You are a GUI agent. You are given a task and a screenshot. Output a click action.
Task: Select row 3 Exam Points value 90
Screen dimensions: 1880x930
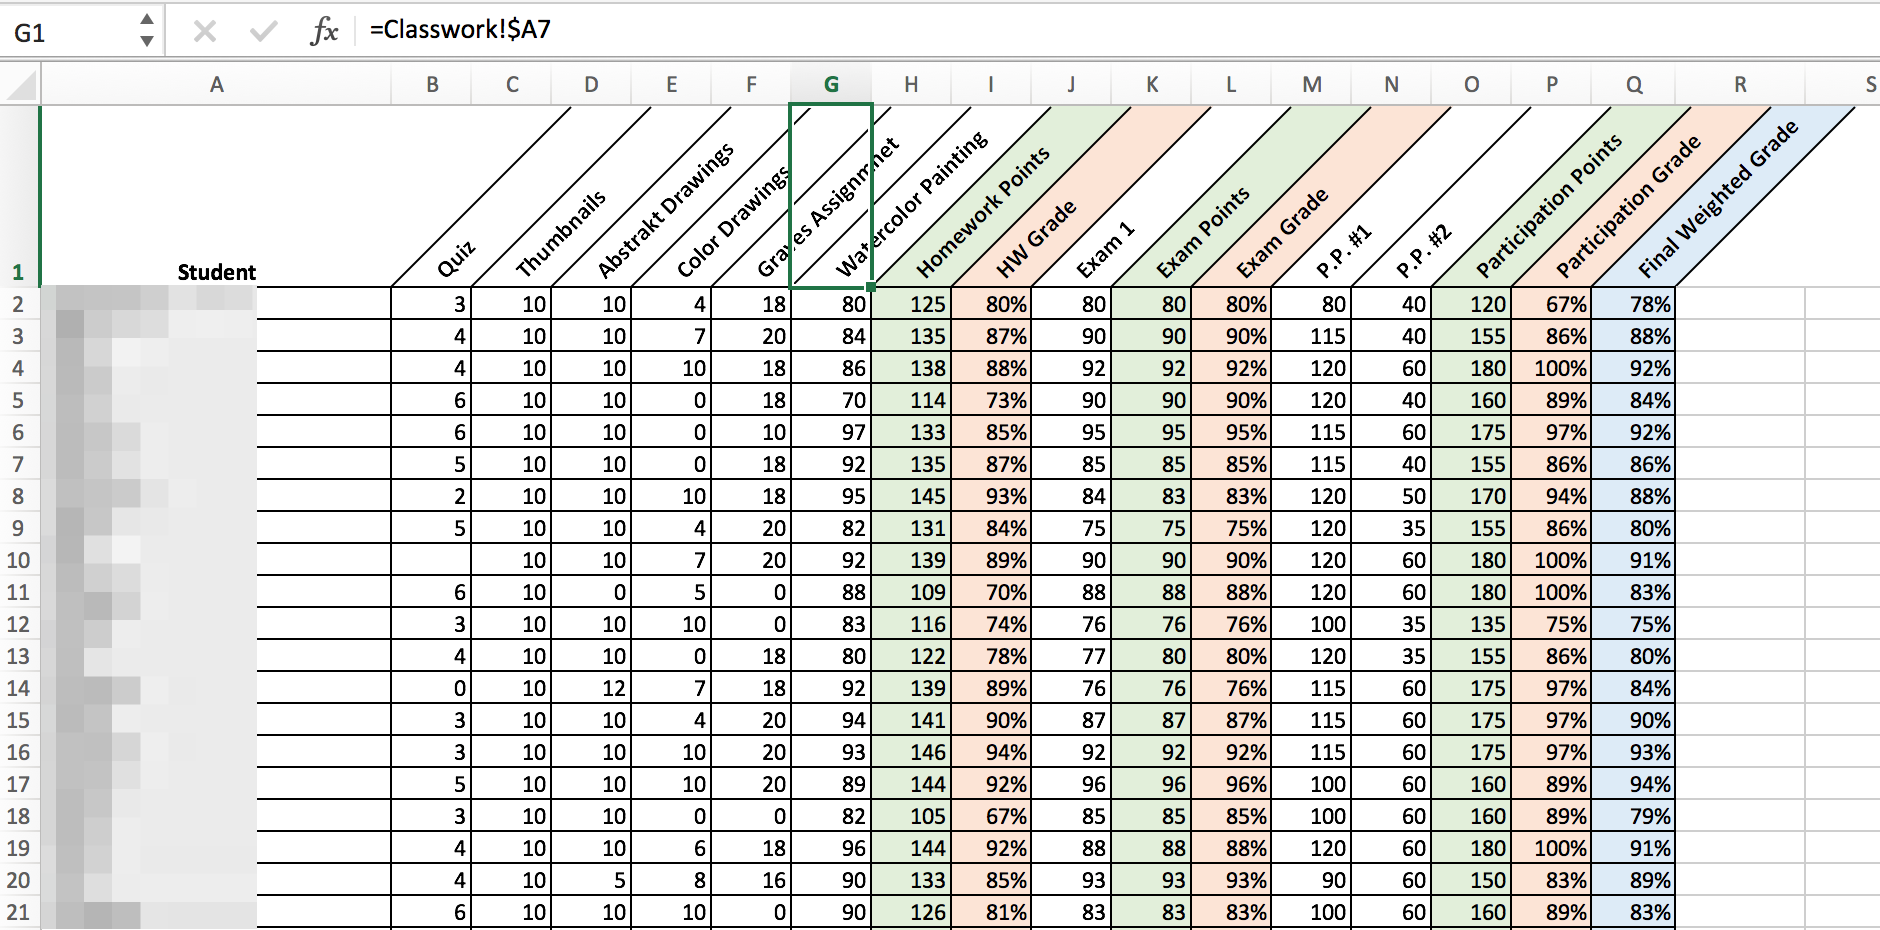click(1152, 336)
